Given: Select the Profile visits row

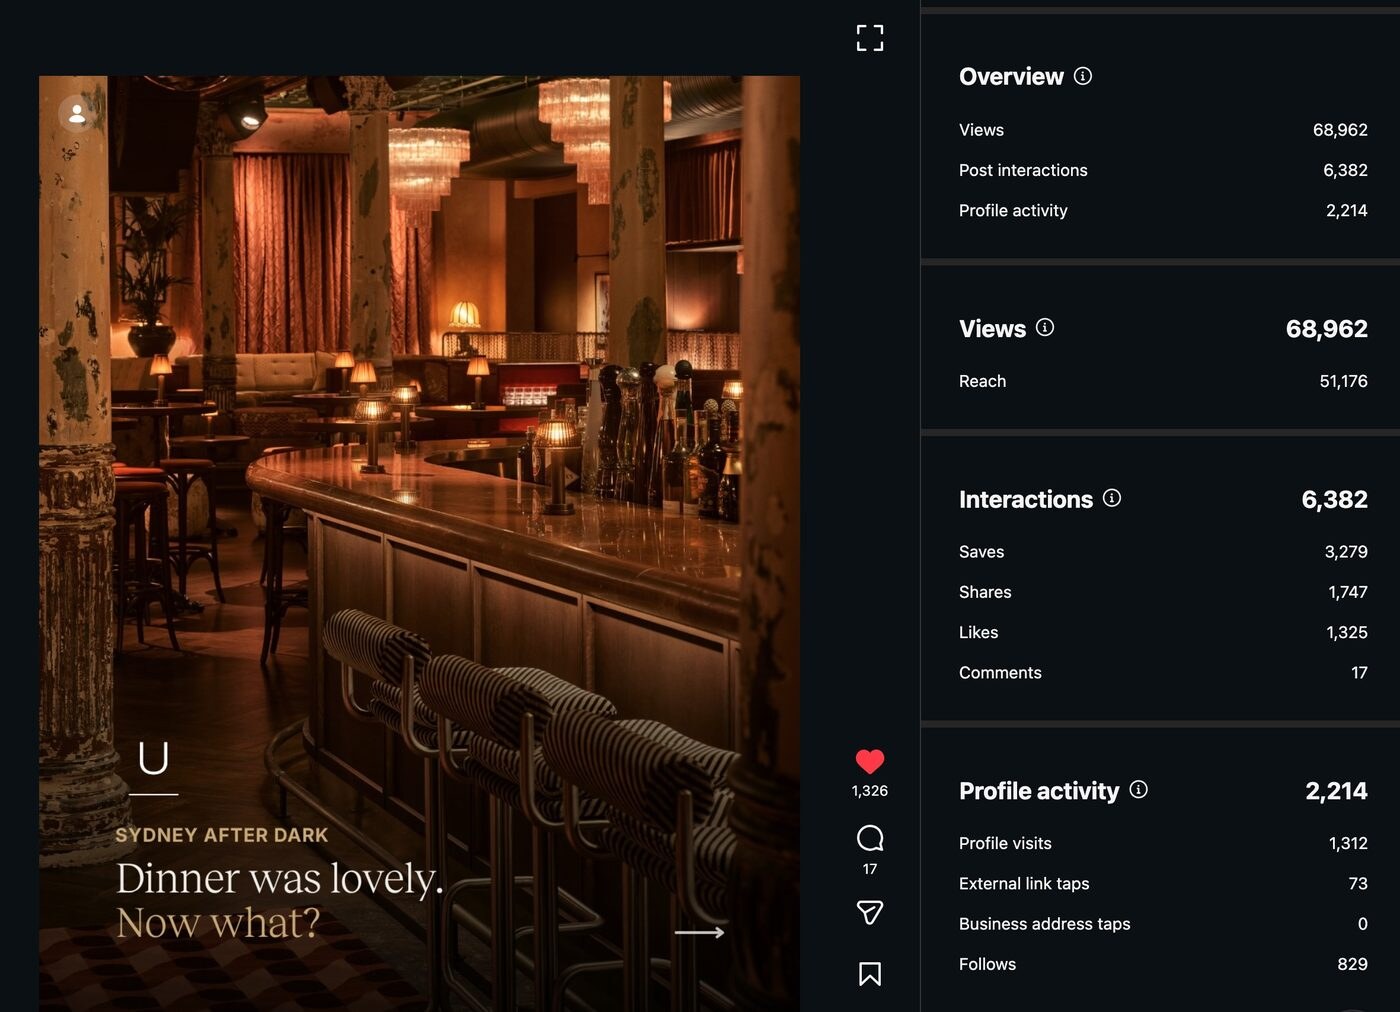Looking at the screenshot, I should point(1163,843).
